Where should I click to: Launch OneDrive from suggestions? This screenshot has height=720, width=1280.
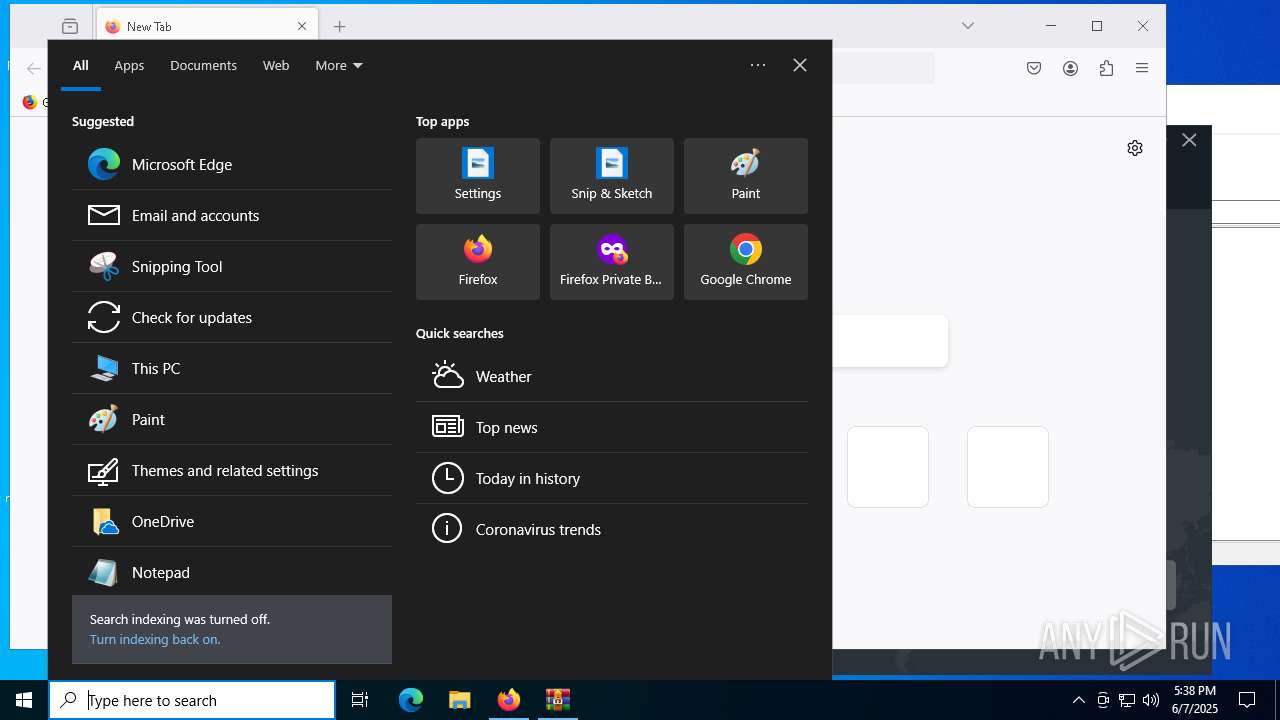pos(232,521)
